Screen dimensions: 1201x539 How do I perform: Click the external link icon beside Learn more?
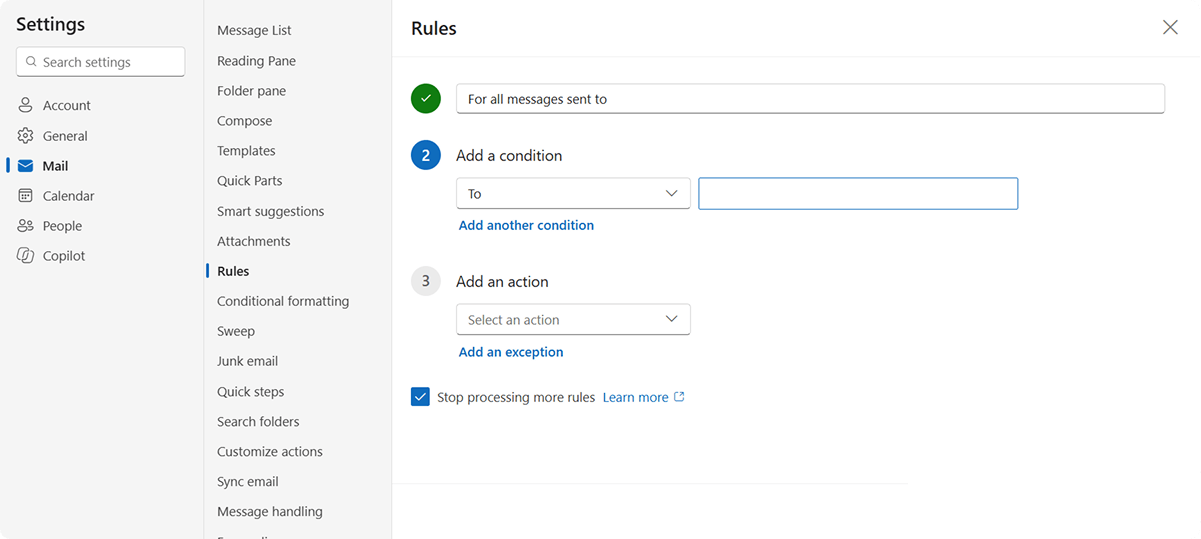[679, 397]
